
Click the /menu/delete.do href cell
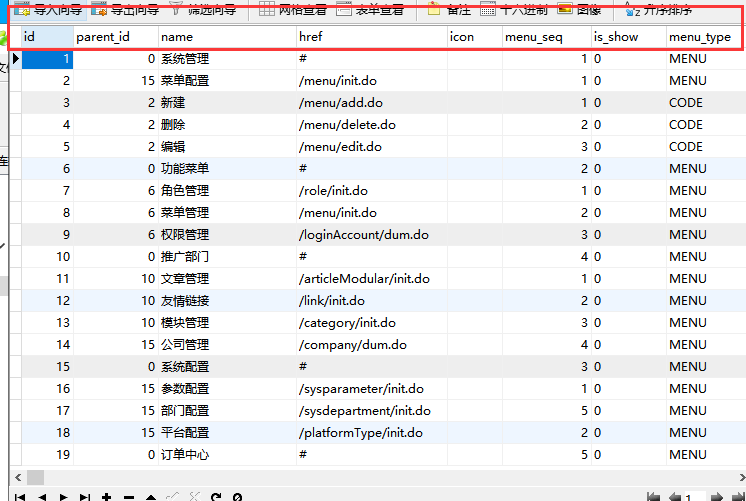372,124
